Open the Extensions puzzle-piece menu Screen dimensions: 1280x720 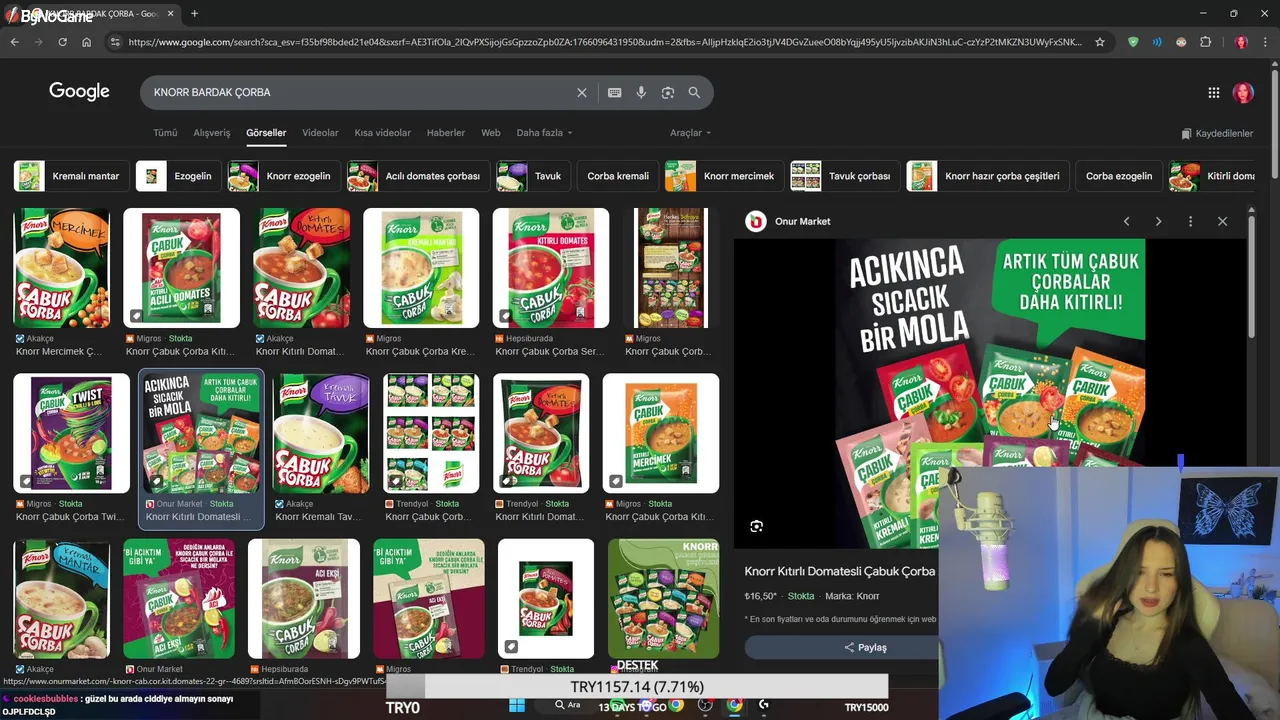[x=1205, y=42]
